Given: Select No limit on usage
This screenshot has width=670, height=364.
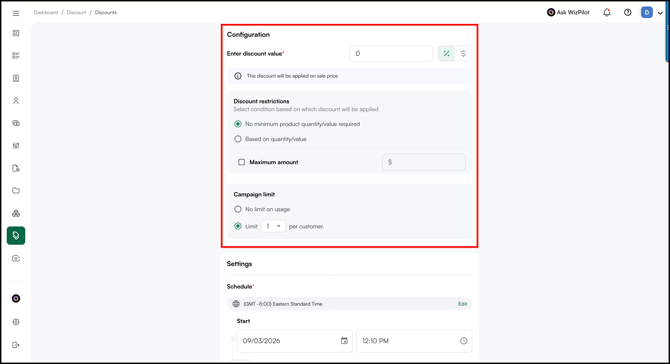Looking at the screenshot, I should click(x=238, y=209).
